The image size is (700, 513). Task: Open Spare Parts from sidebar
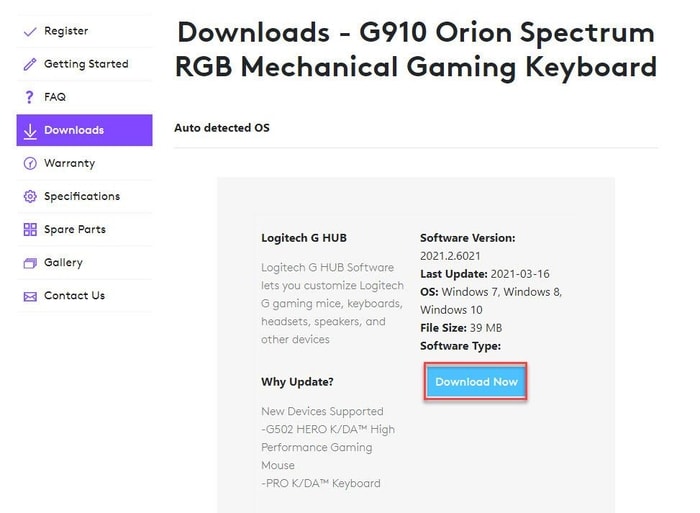point(84,229)
